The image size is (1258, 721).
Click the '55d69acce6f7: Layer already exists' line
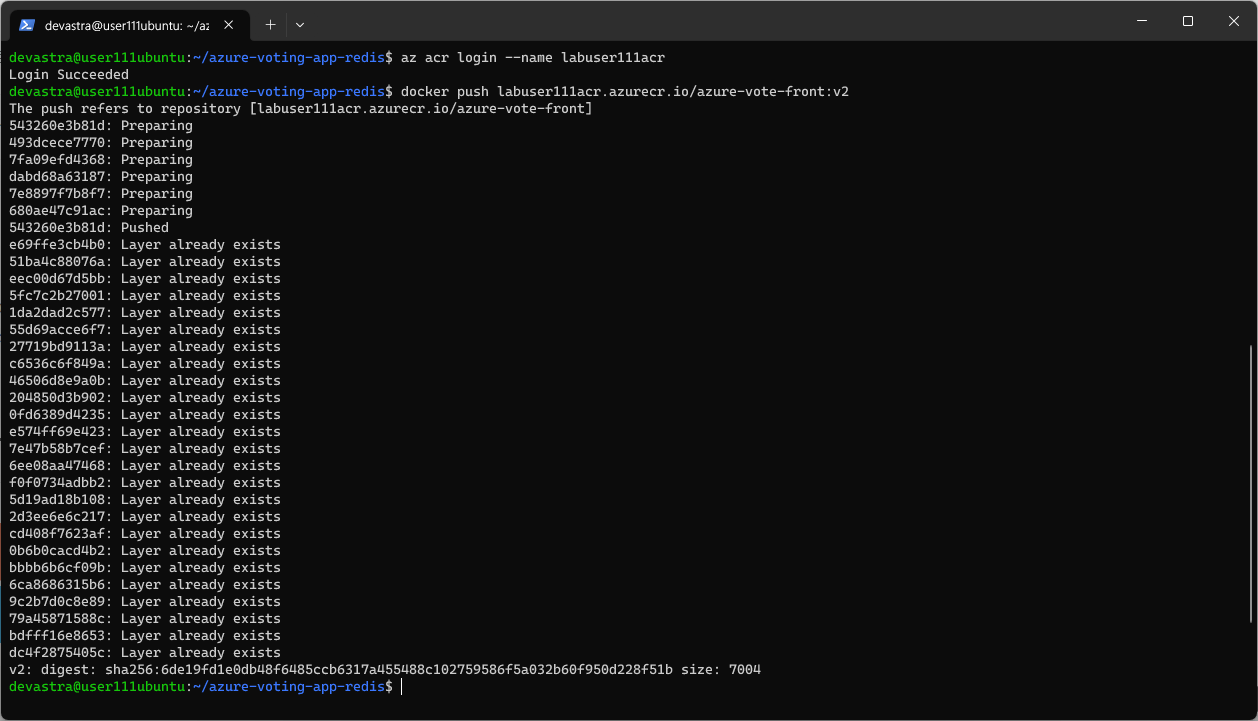145,329
